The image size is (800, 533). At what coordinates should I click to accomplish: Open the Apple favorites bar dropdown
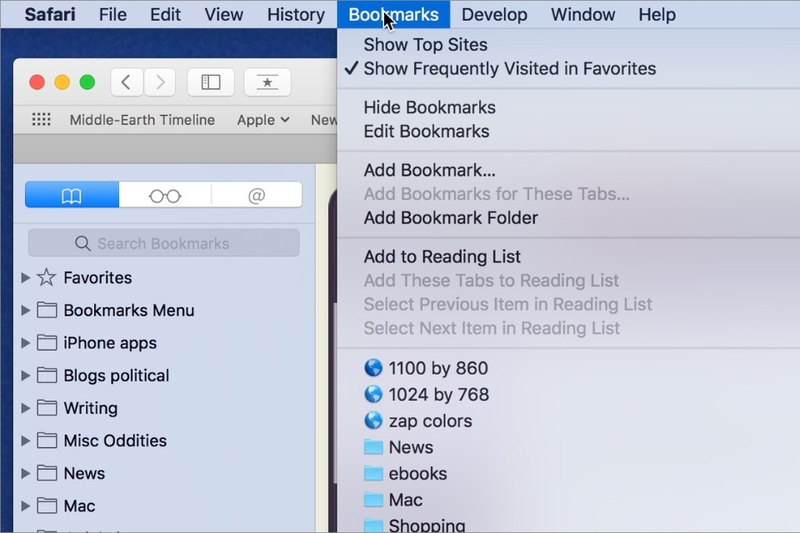[263, 120]
